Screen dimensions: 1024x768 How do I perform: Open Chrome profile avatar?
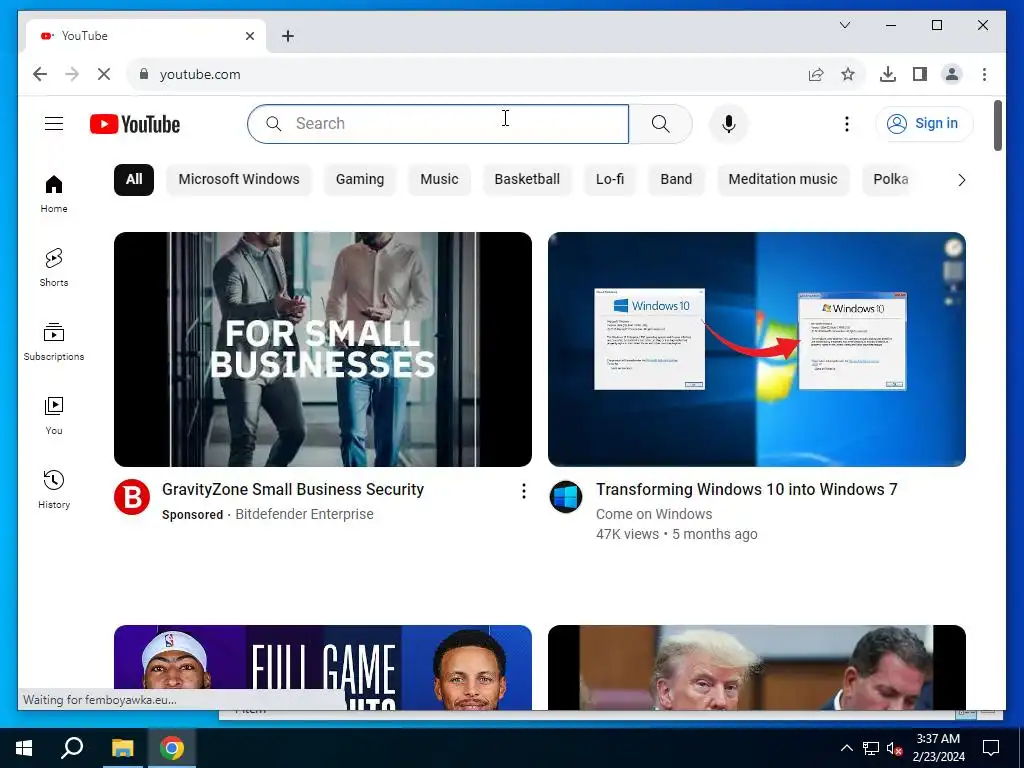tap(952, 74)
